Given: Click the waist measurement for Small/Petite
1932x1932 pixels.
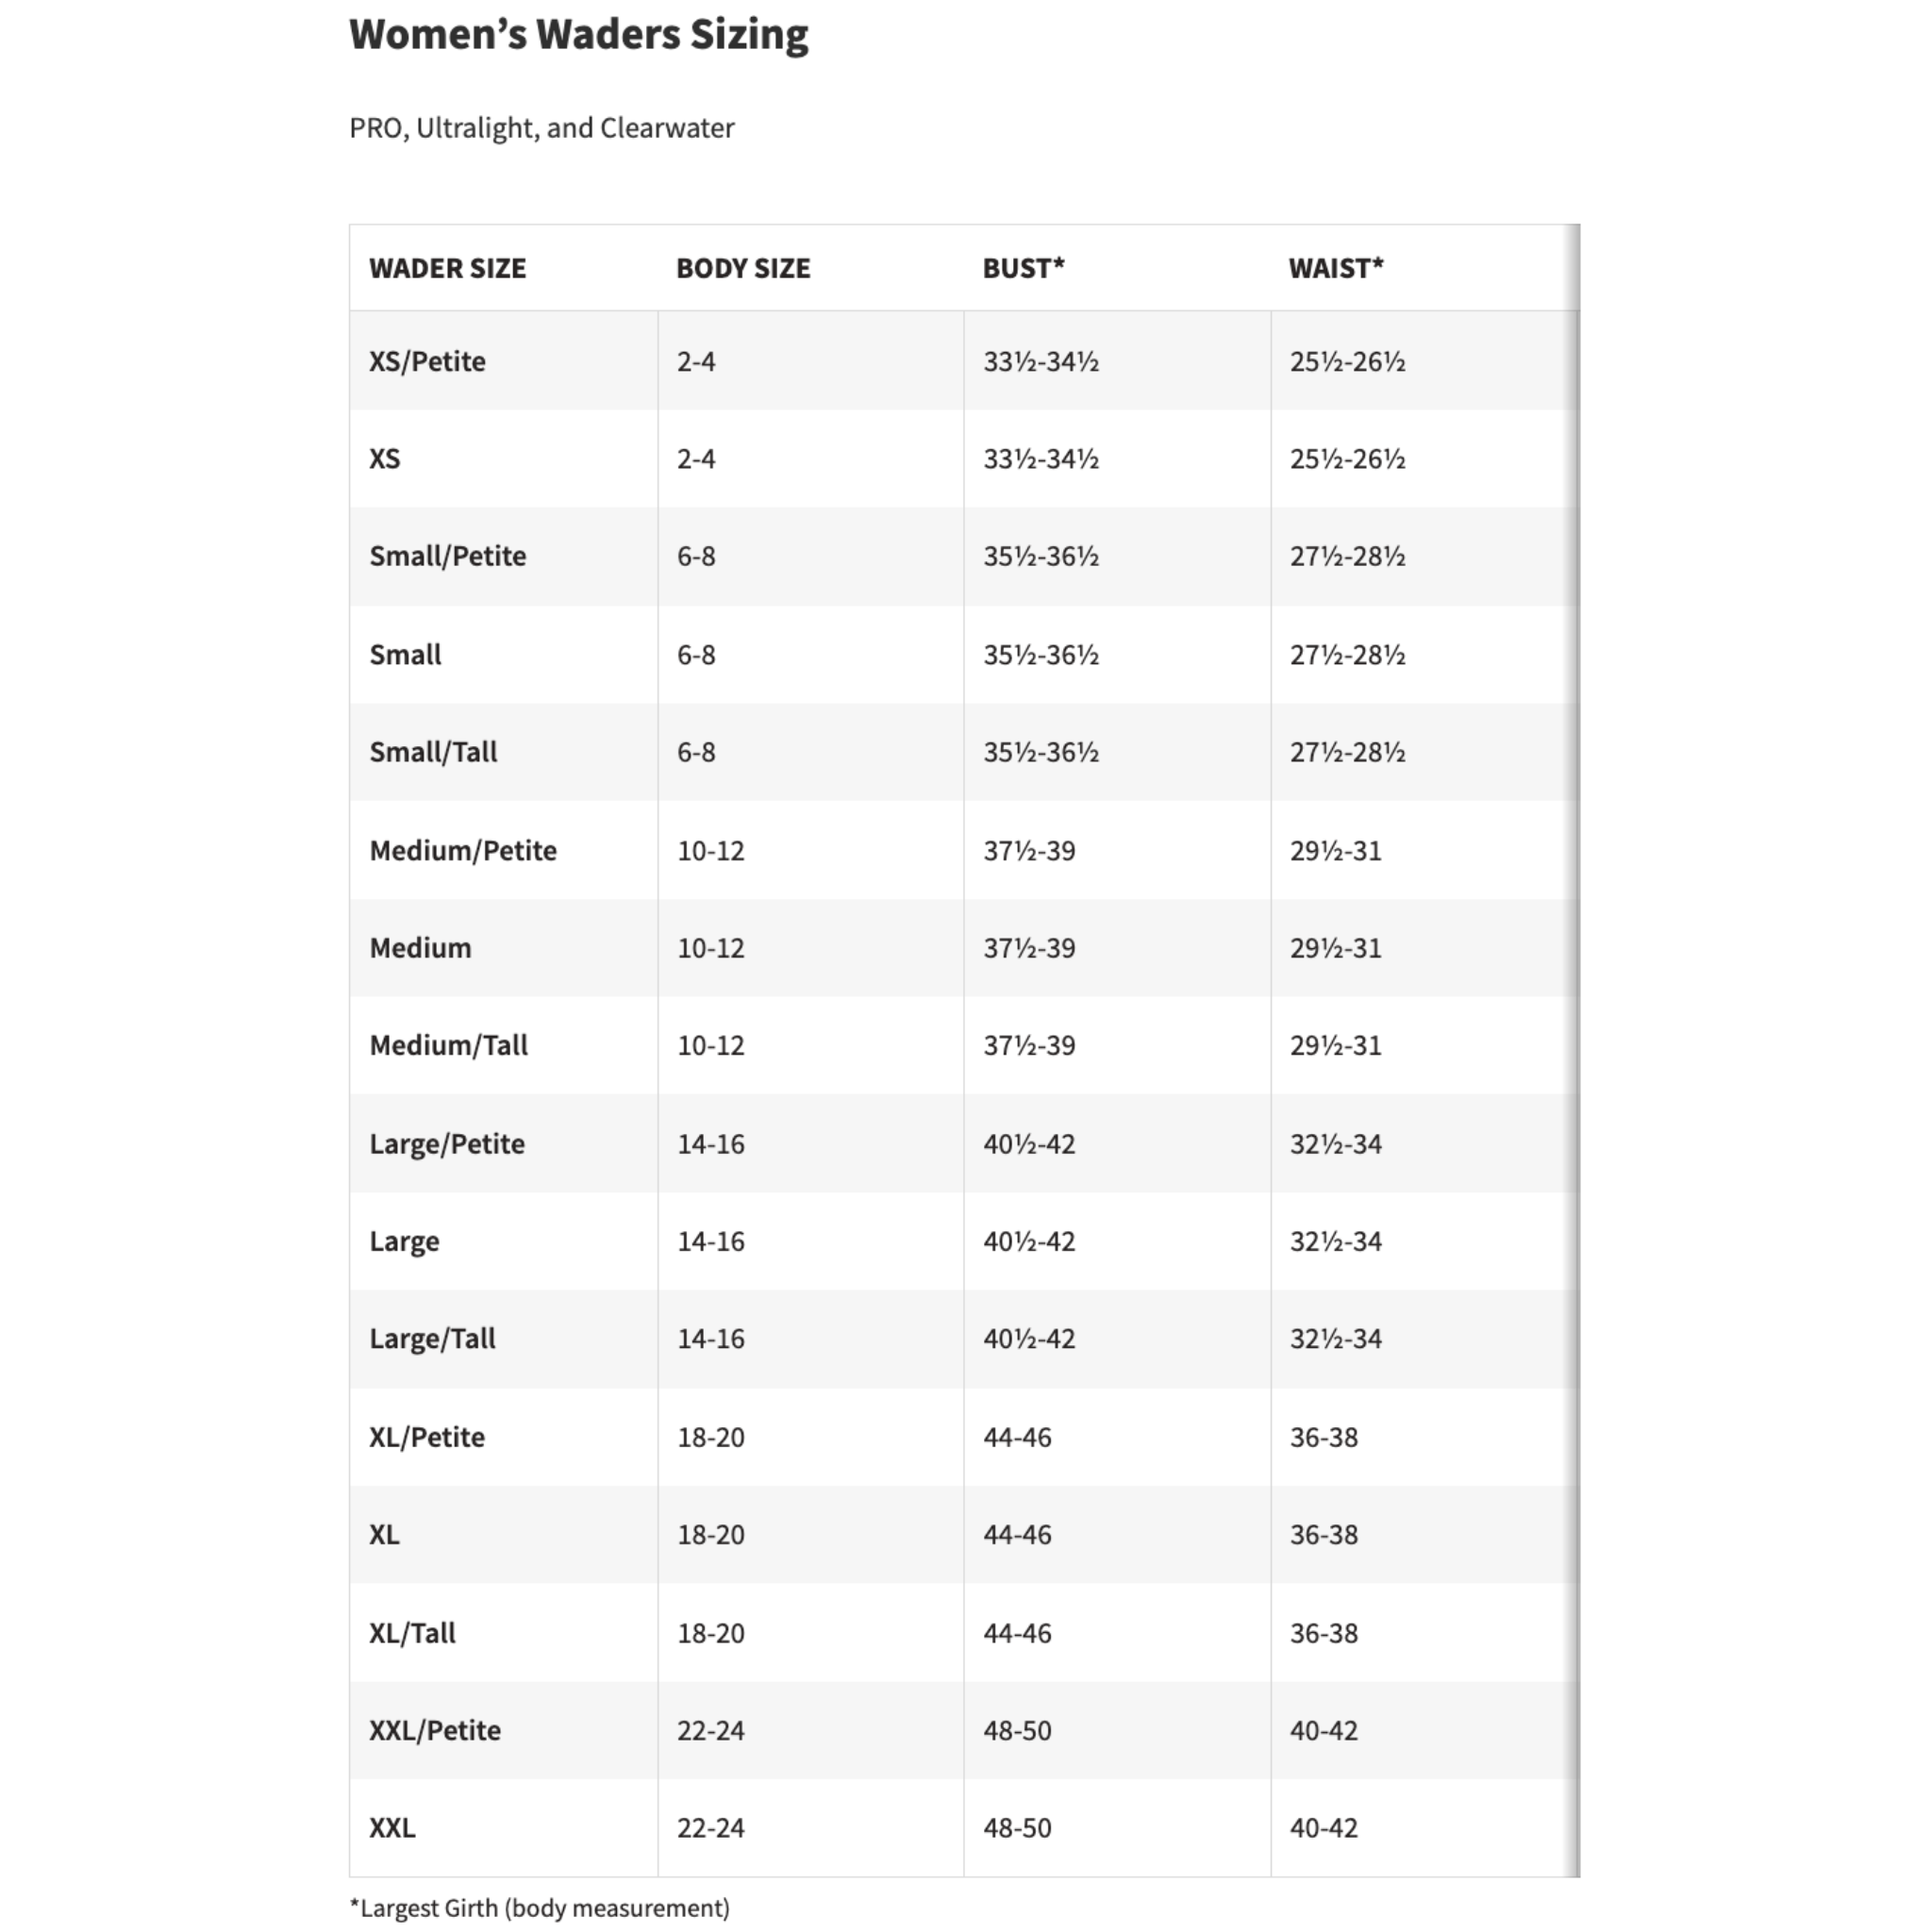Looking at the screenshot, I should pos(1347,556).
